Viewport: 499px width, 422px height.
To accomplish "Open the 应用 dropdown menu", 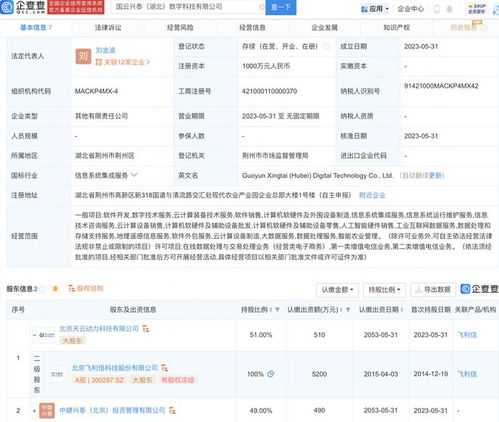I will tap(375, 9).
